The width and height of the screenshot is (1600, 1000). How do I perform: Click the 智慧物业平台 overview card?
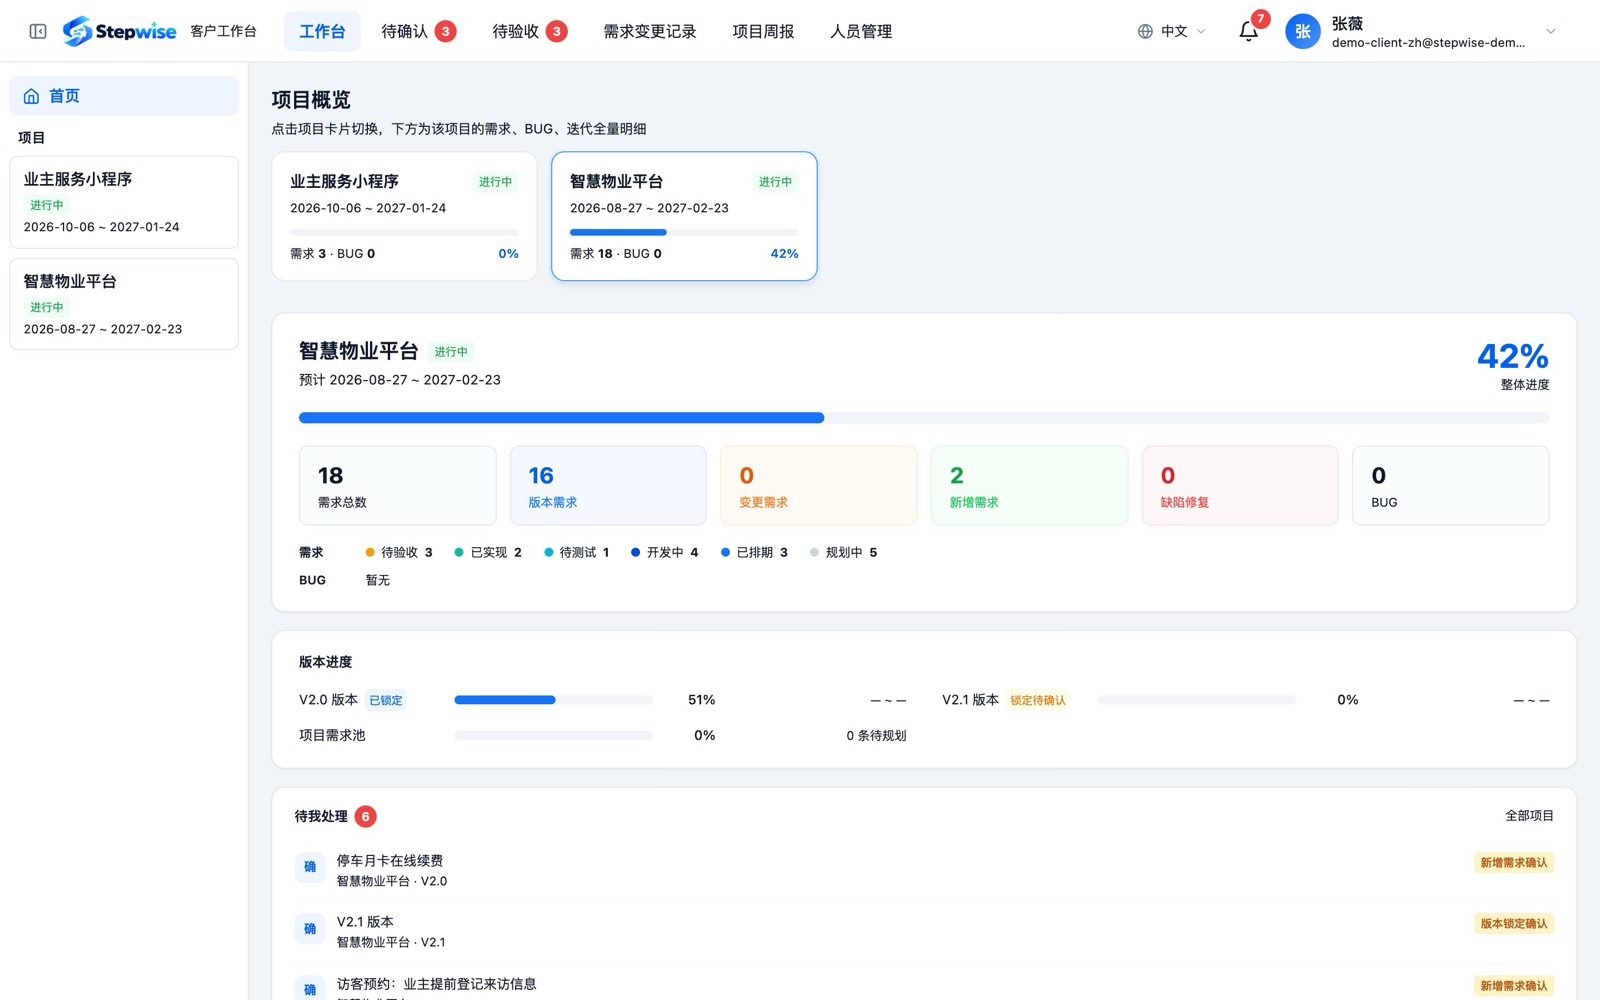(x=684, y=216)
